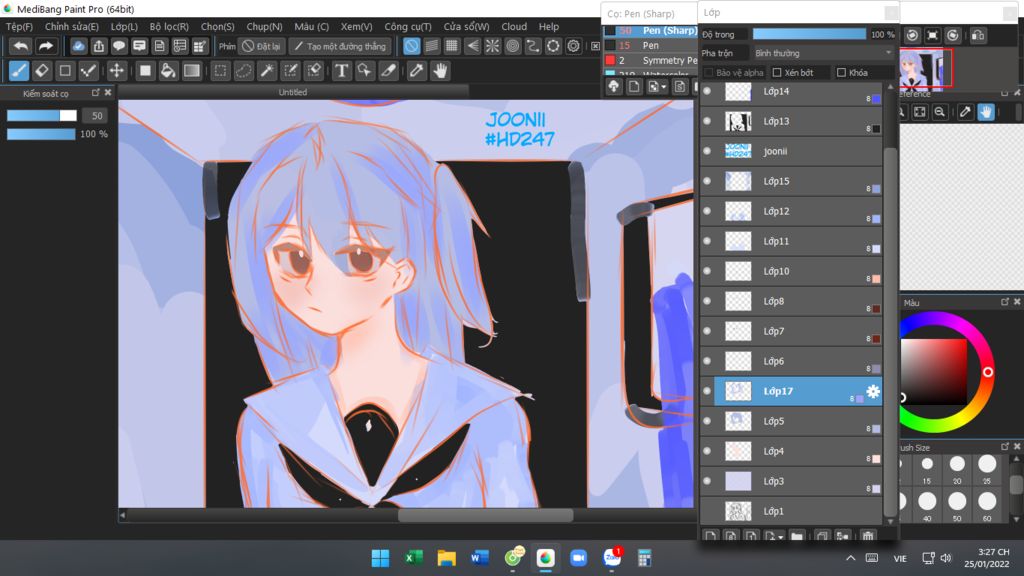Open Tệp(F) file menu
Image resolution: width=1024 pixels, height=576 pixels.
tap(19, 27)
